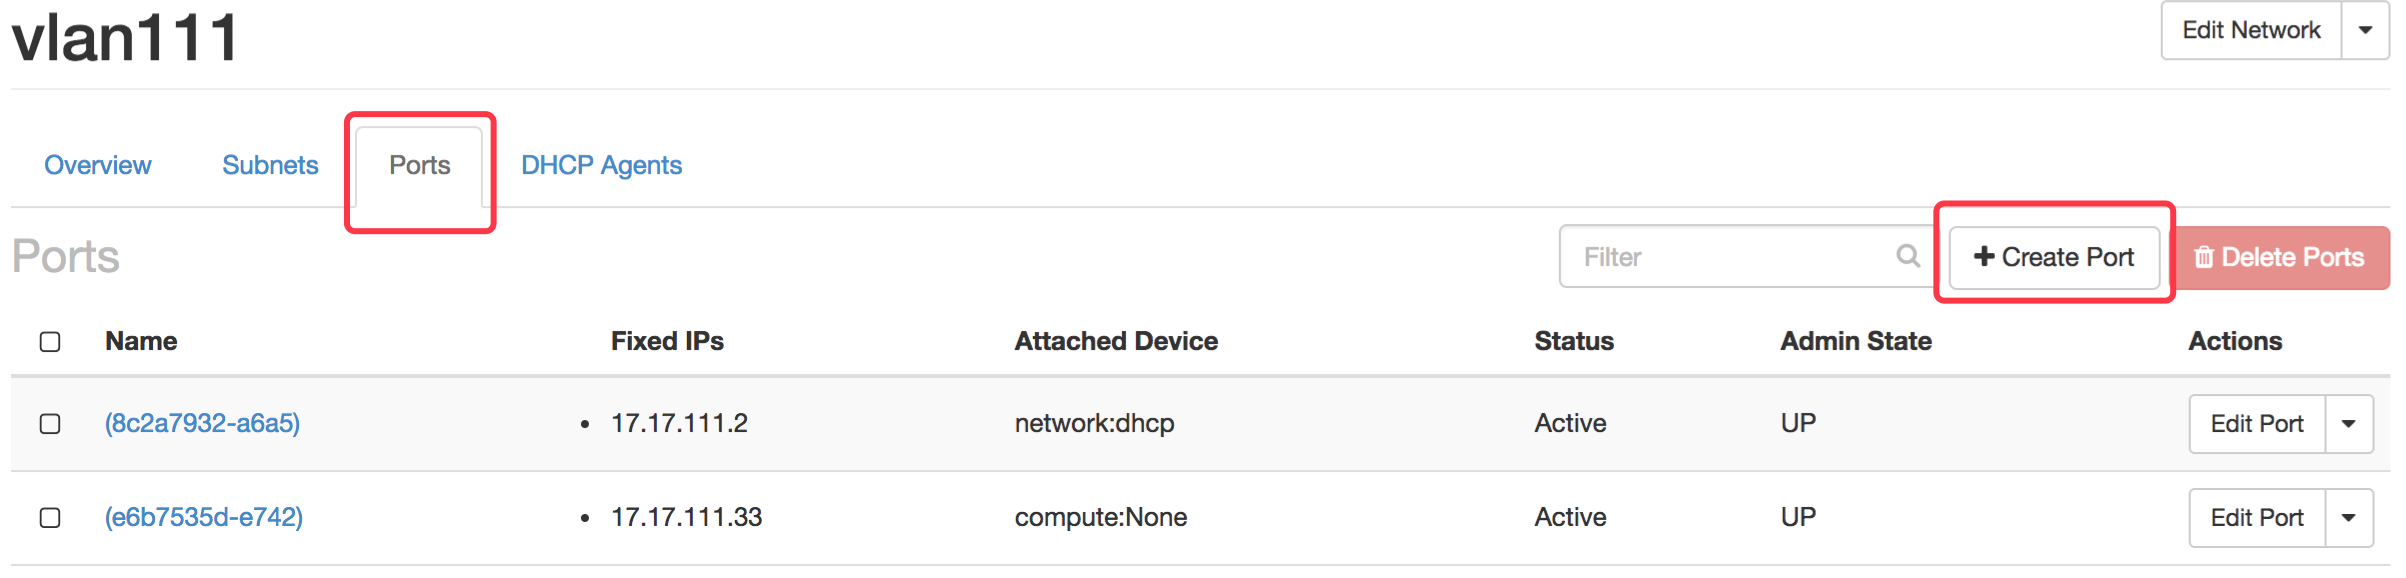Click the Create Port button

coord(2054,257)
